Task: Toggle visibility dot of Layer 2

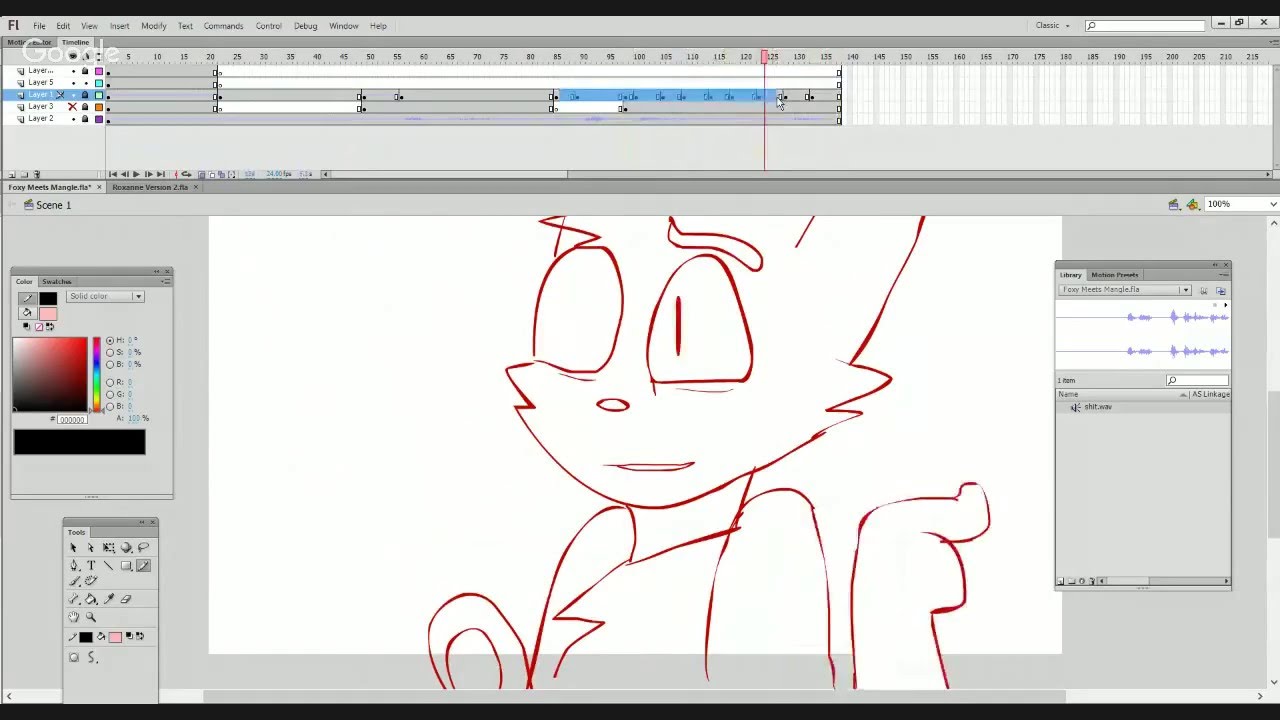Action: coord(73,119)
